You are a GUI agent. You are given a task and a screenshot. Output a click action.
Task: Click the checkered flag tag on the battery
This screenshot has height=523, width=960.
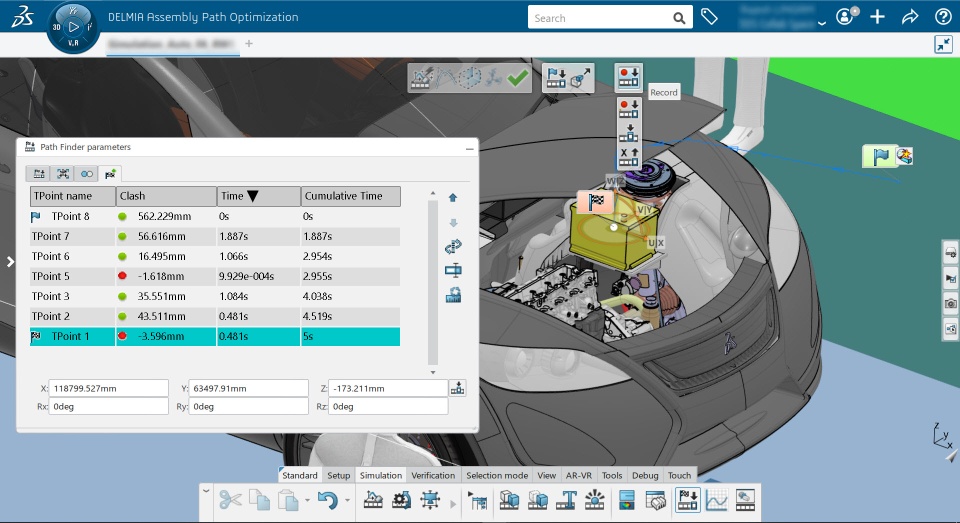pyautogui.click(x=596, y=201)
